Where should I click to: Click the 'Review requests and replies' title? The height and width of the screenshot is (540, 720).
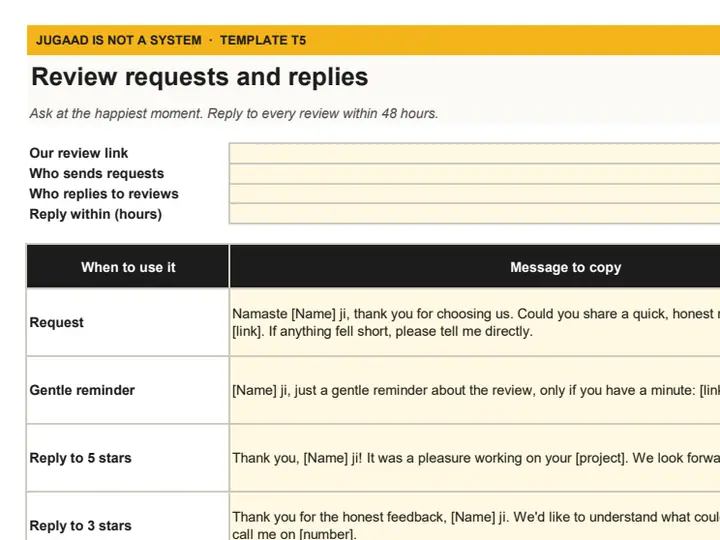(x=200, y=77)
